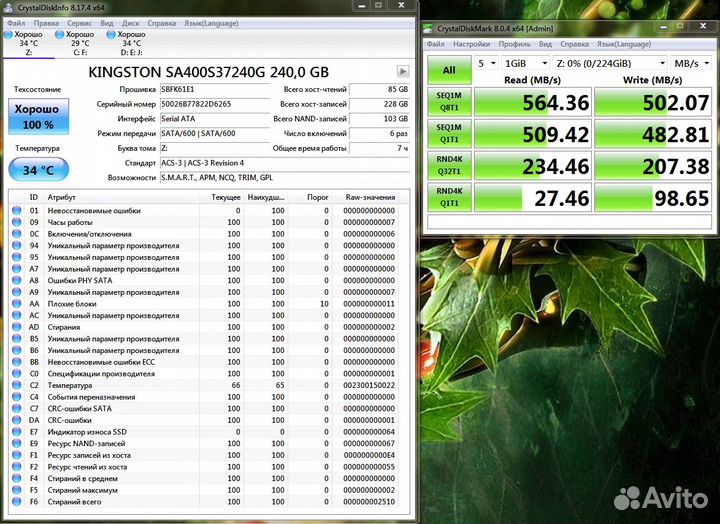Click the empty comment box in CrystalDiskMark
Viewport: 720px width, 524px height.
pos(569,221)
